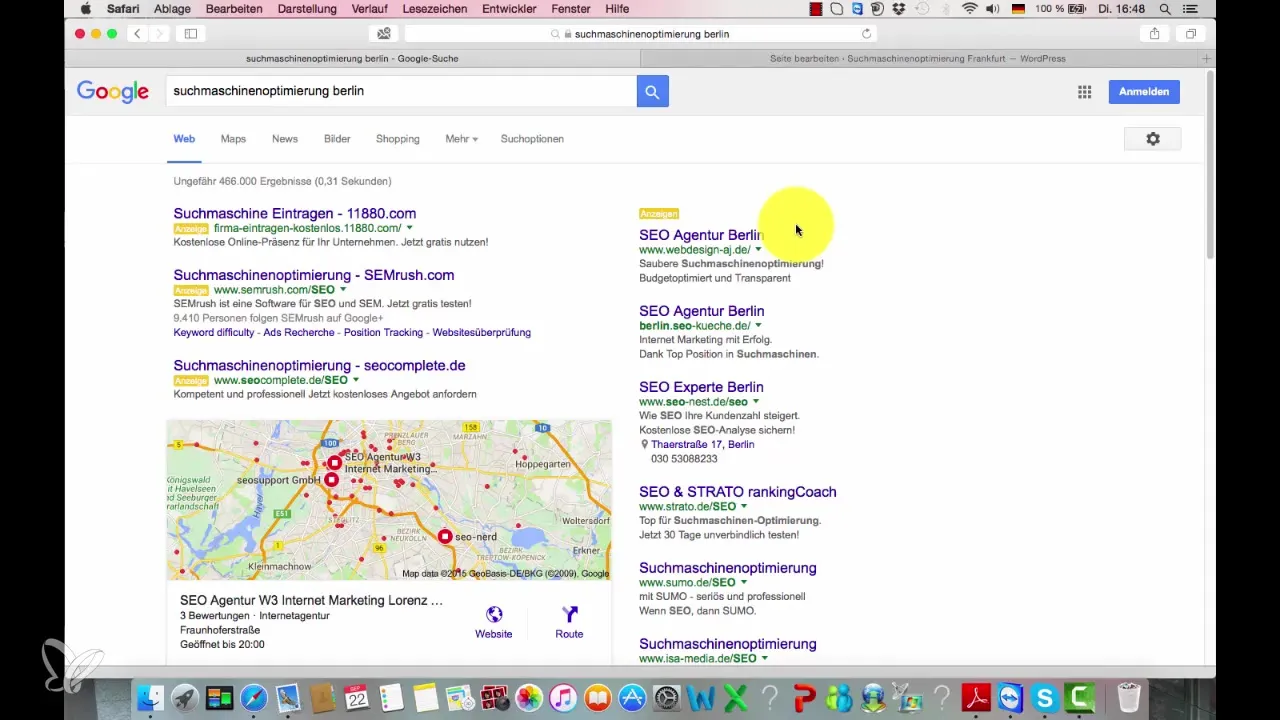Open the Trash in dock
The width and height of the screenshot is (1280, 720).
1129,697
